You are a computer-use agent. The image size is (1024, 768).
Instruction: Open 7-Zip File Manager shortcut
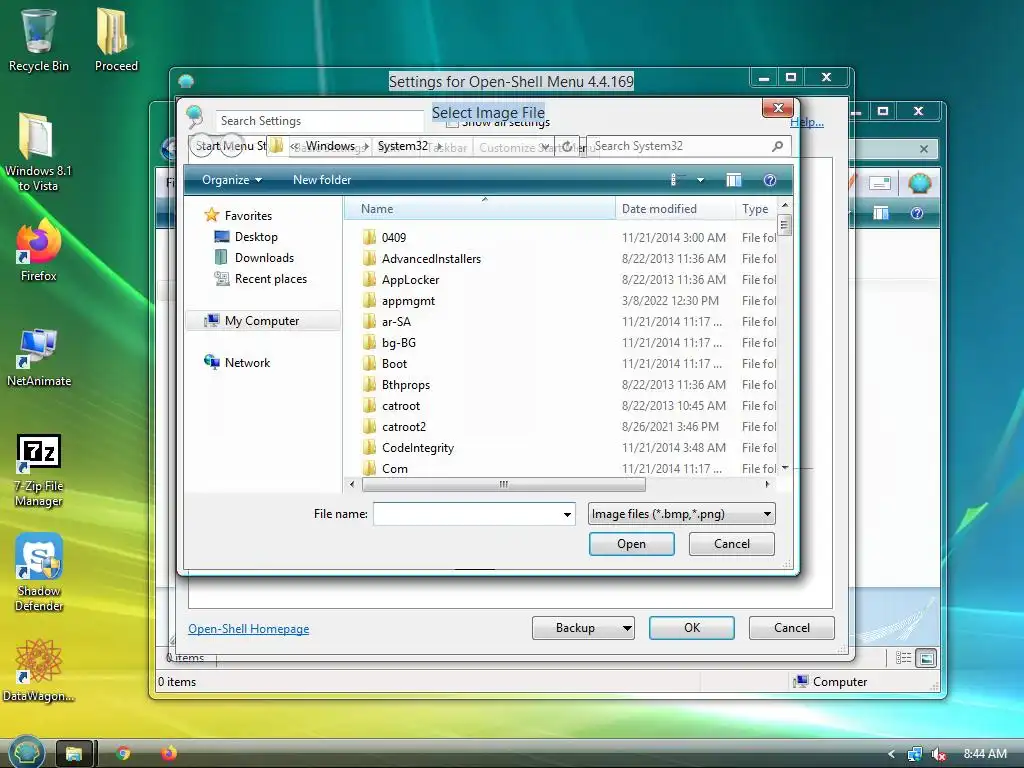tap(39, 470)
